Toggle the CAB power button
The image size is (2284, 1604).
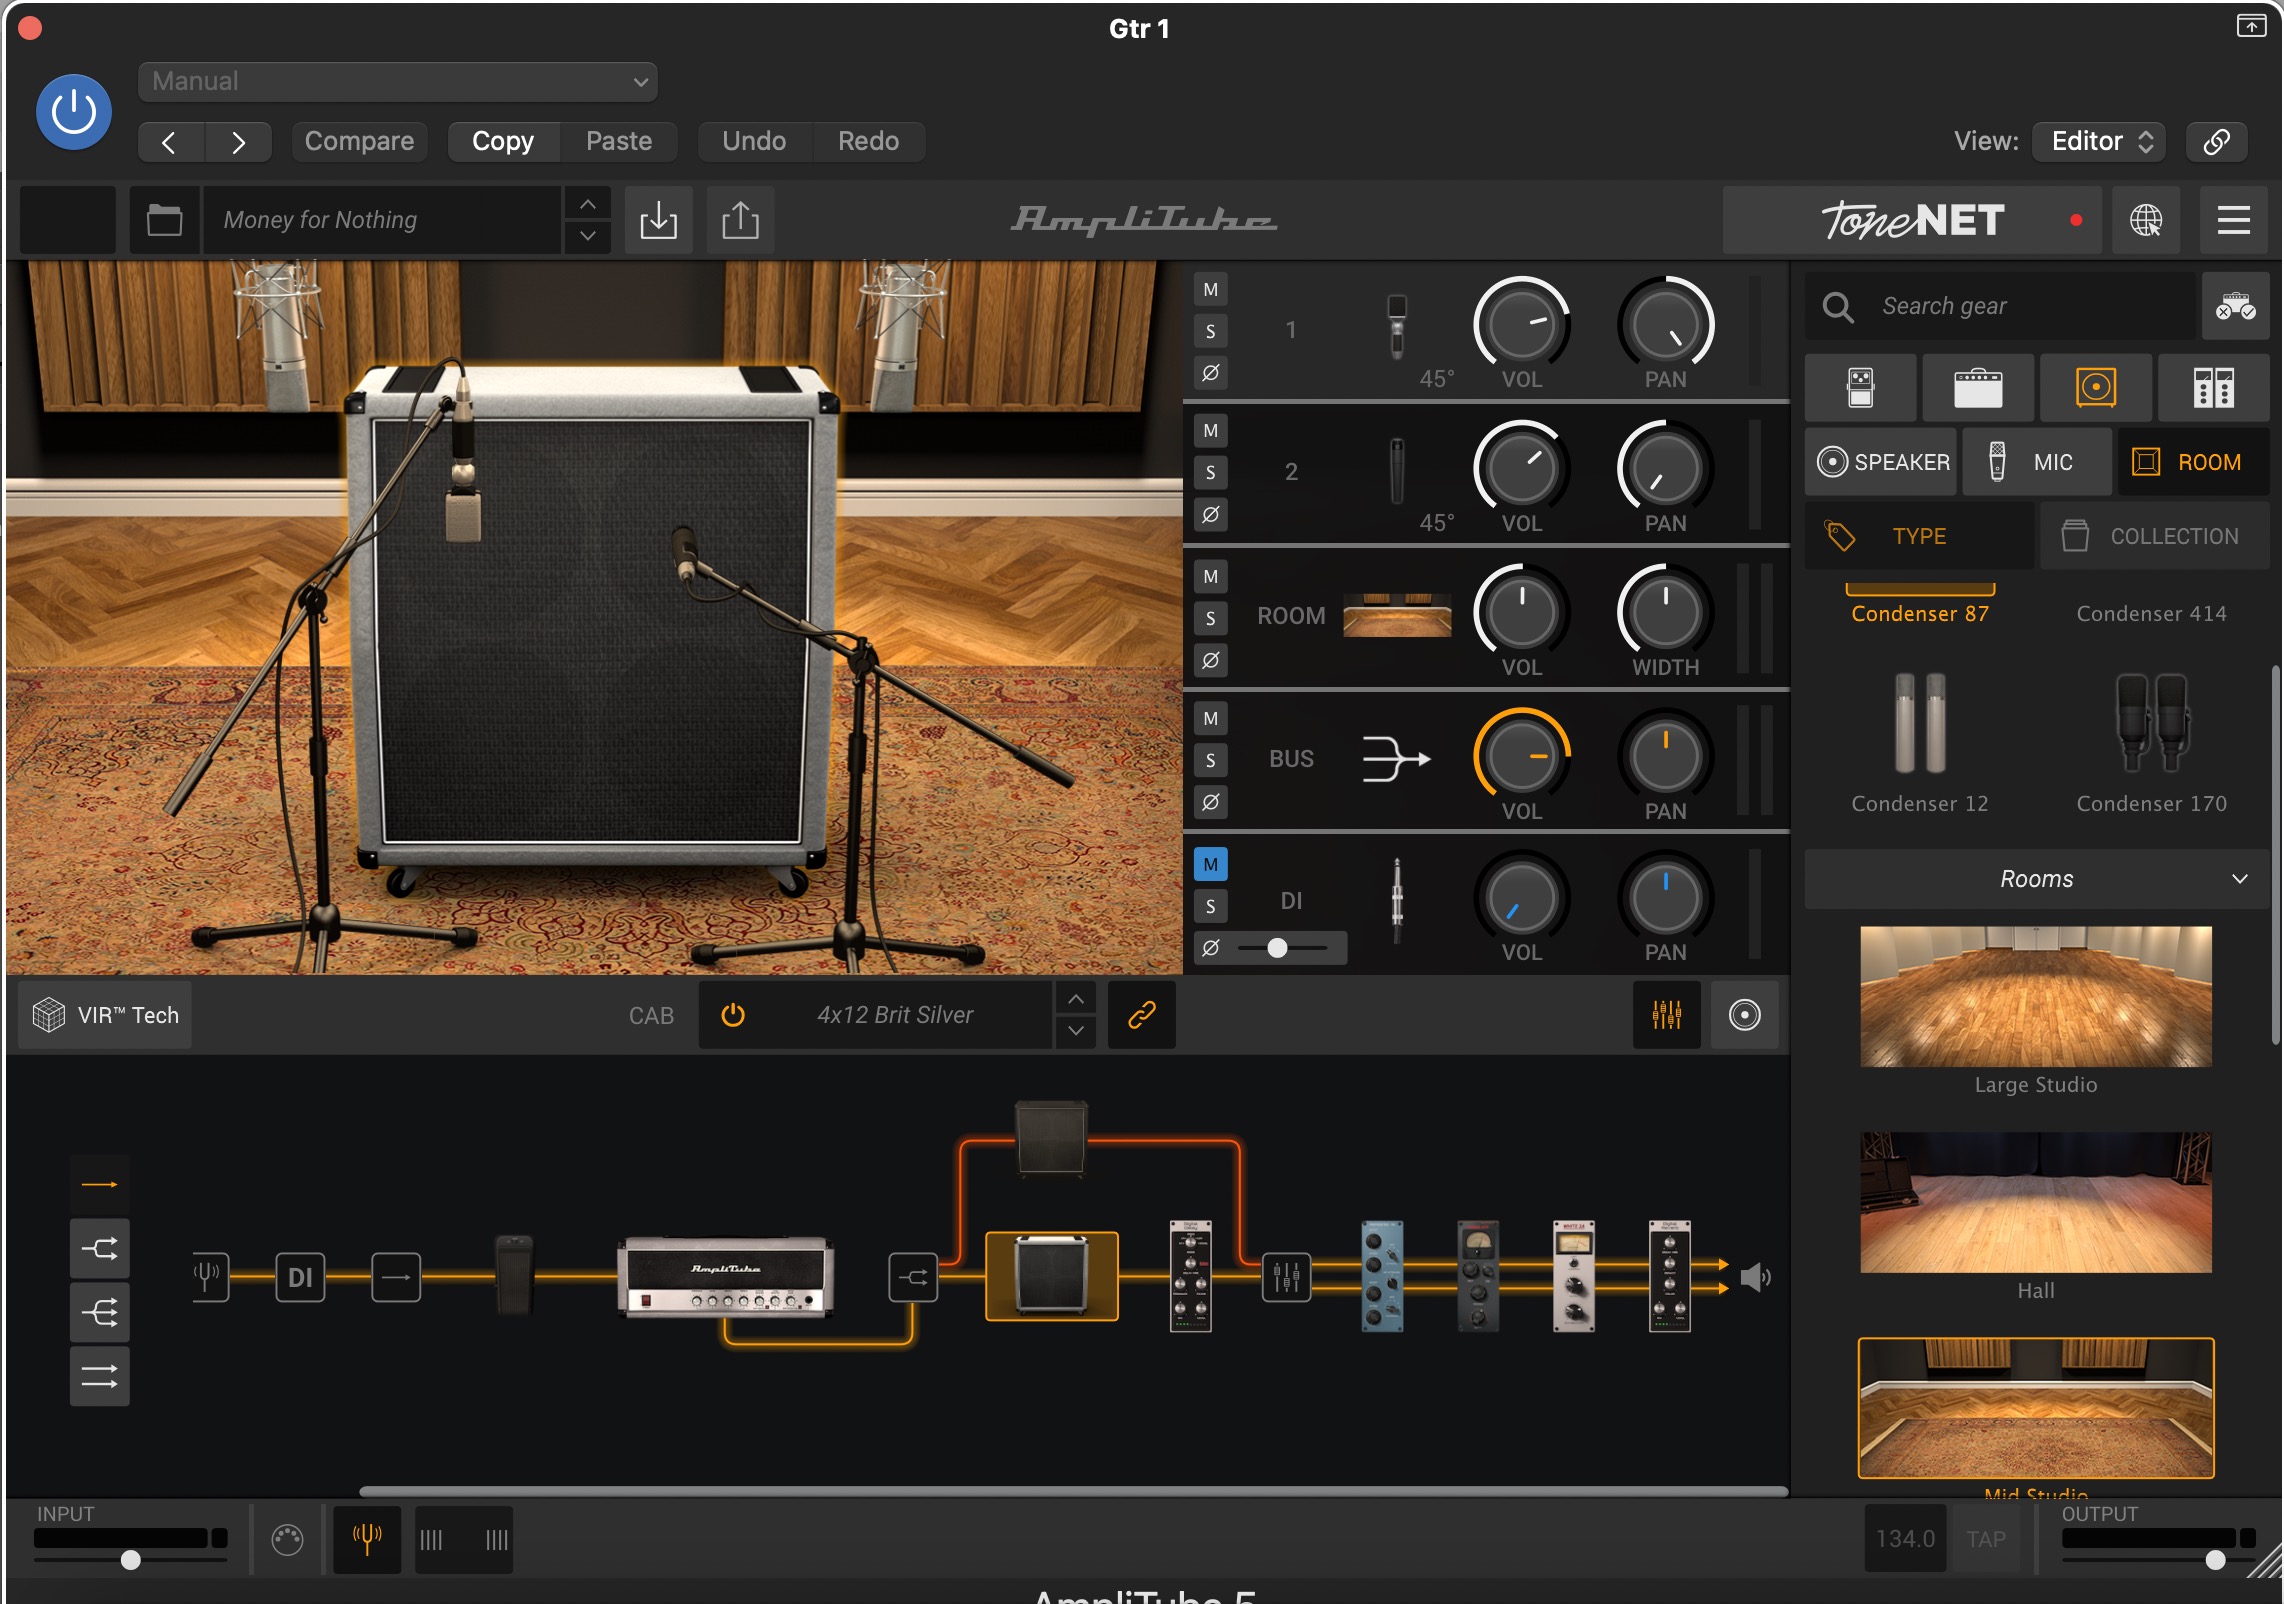point(733,1015)
